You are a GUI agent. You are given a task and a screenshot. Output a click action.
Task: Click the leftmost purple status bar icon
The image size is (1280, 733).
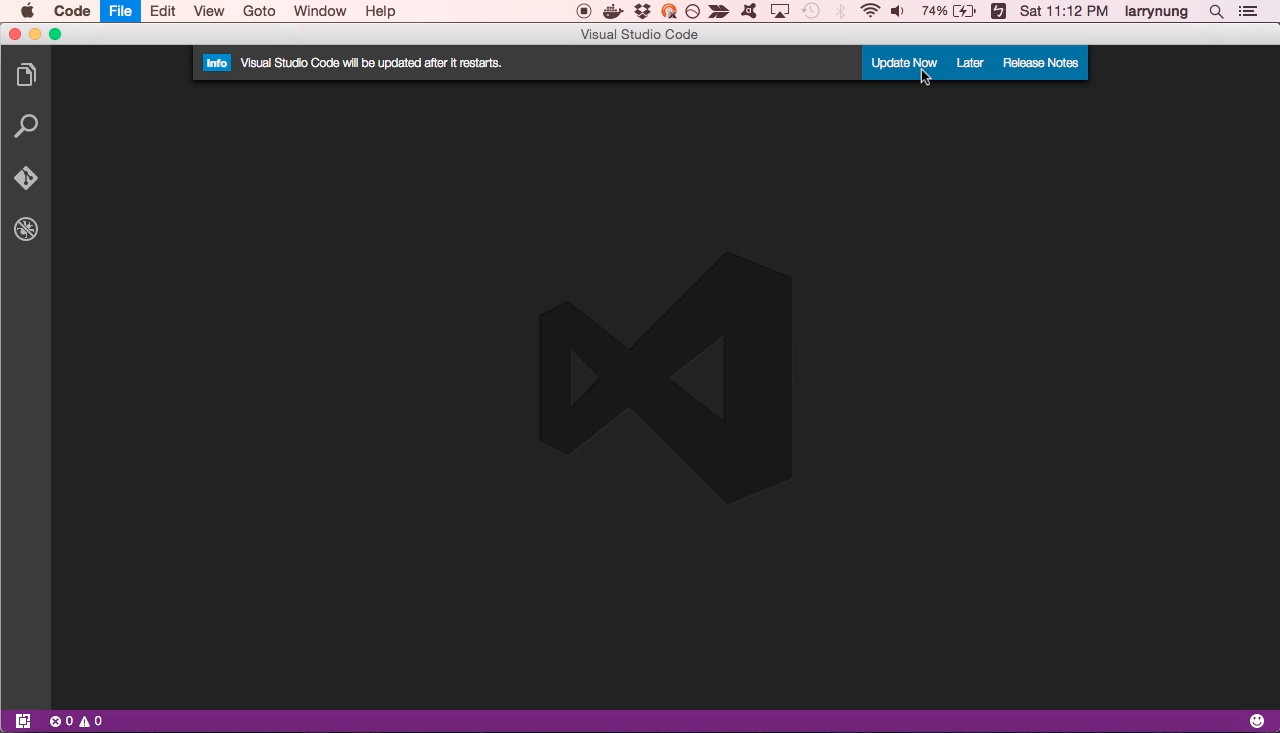[x=23, y=721]
